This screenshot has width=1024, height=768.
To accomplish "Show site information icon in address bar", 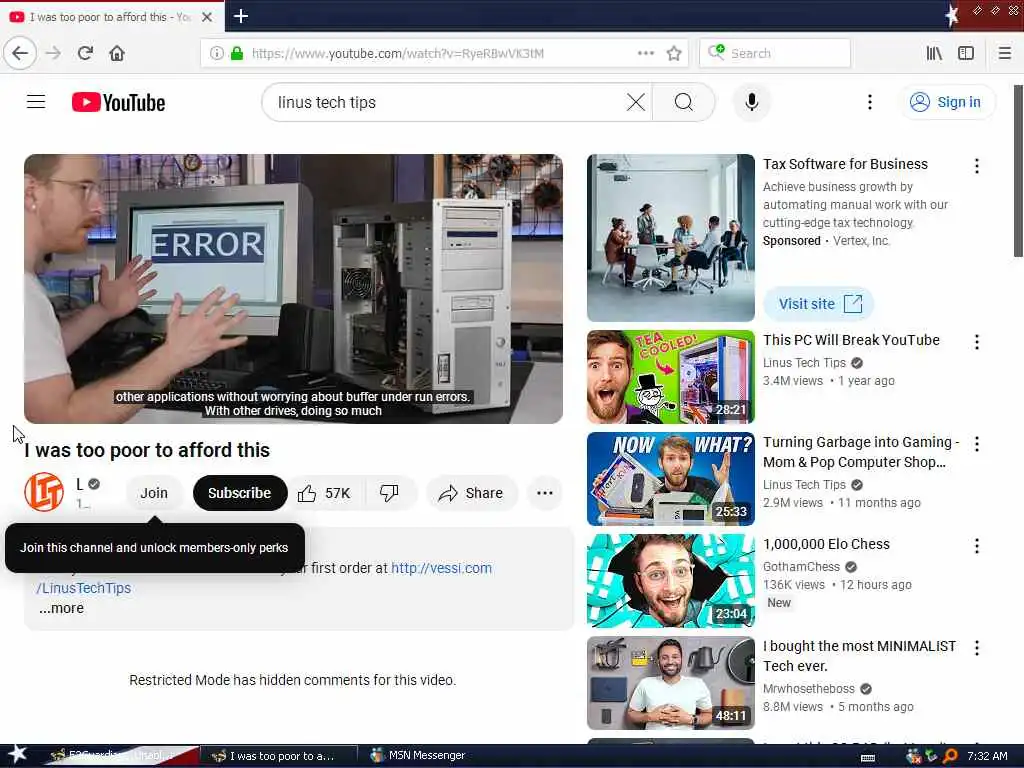I will (x=216, y=54).
